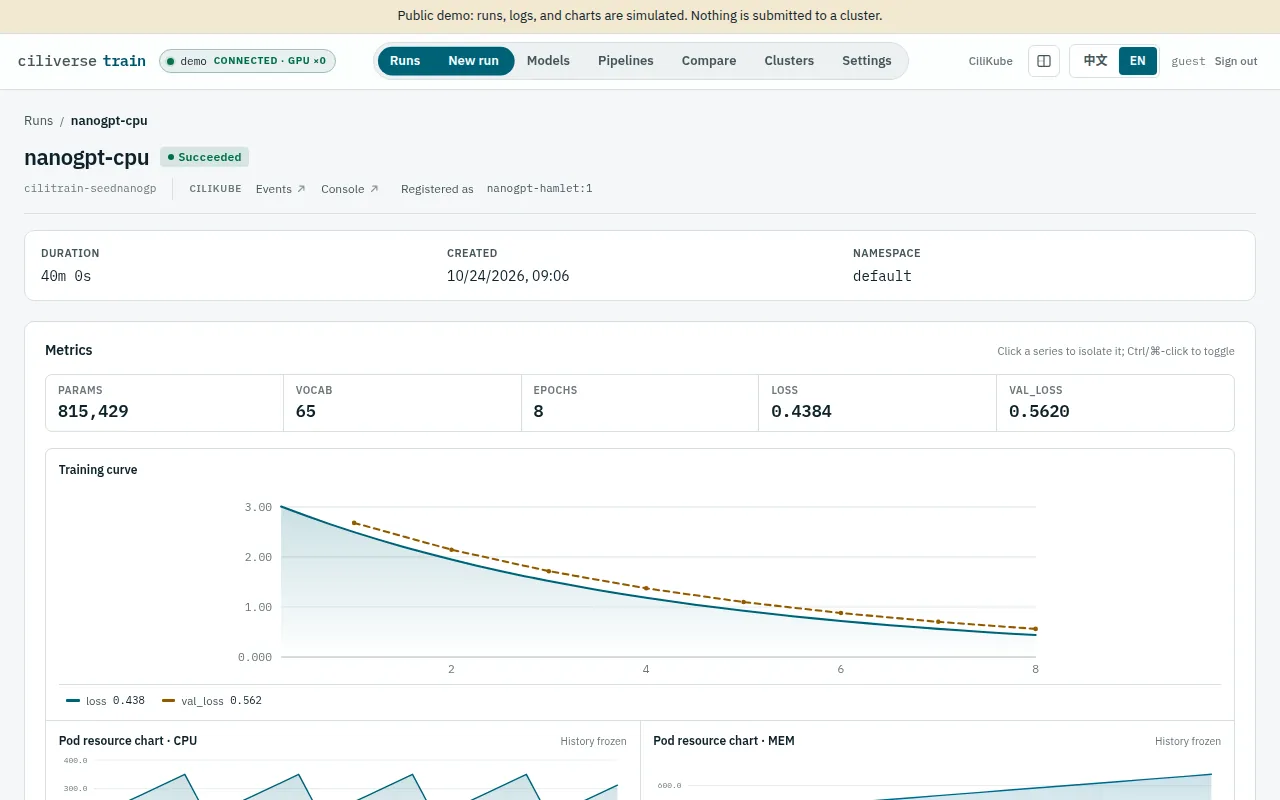Open the CiliKube link
Viewport: 1280px width, 800px height.
coord(991,61)
